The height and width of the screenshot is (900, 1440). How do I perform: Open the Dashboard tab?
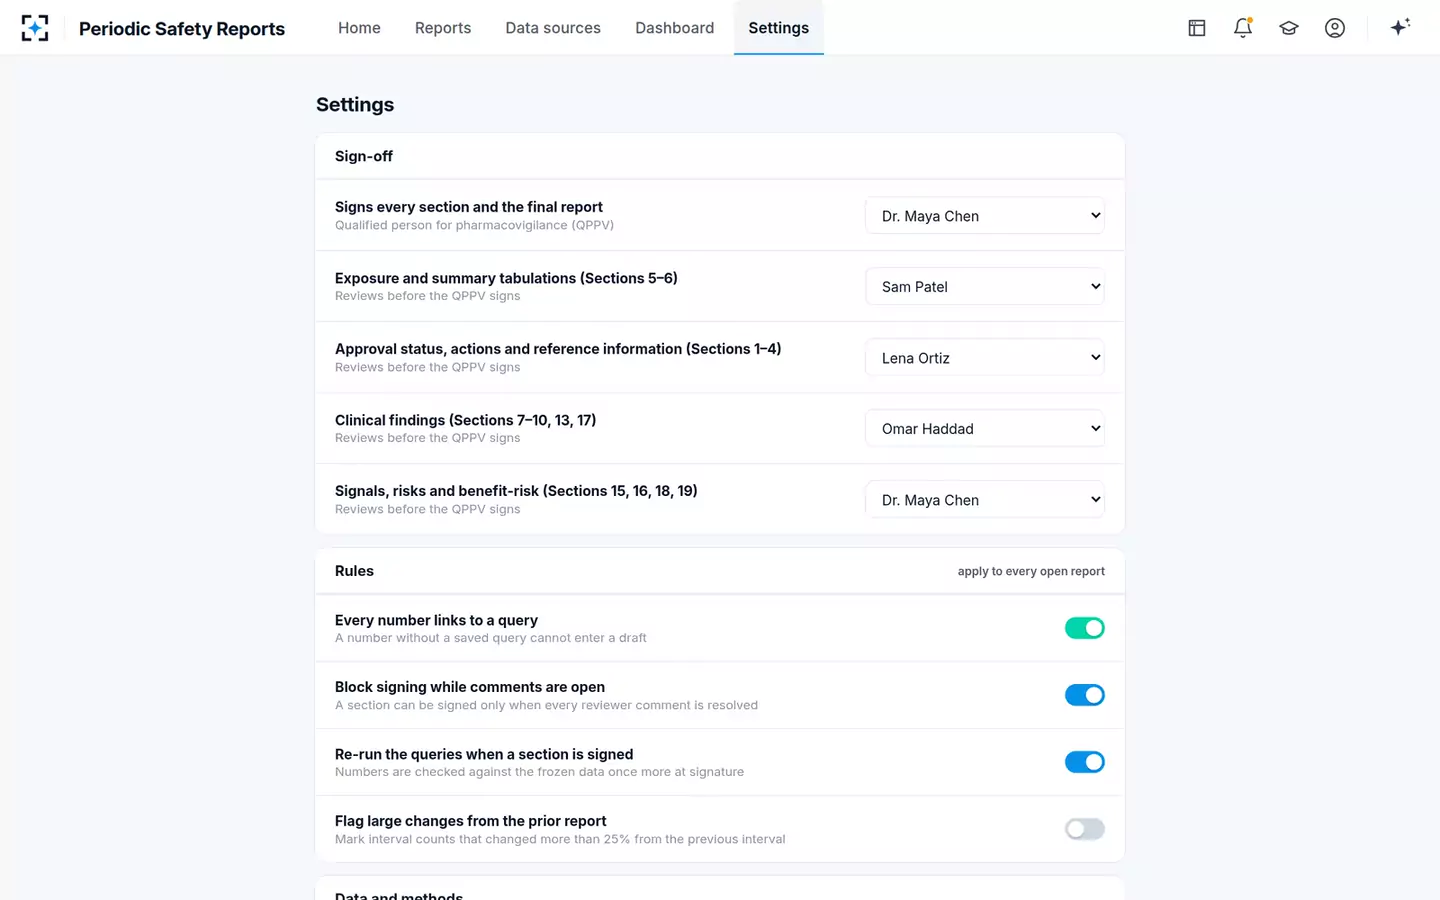click(675, 28)
